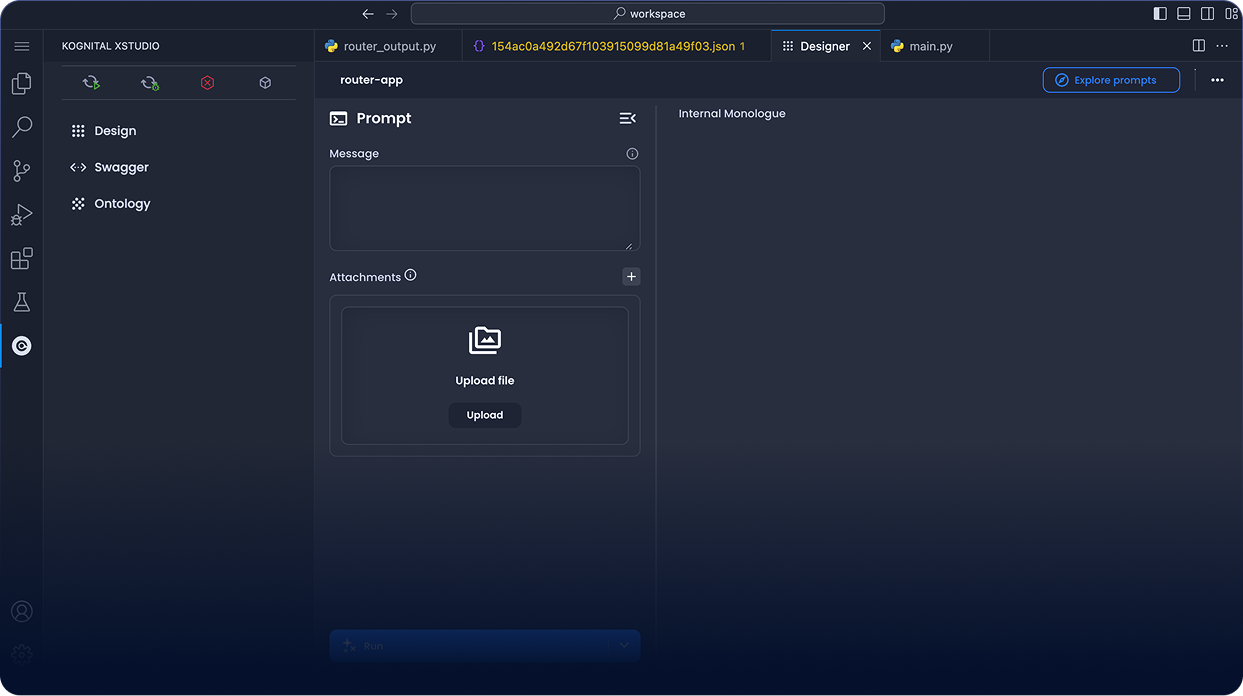Image resolution: width=1243 pixels, height=696 pixels.
Task: Open the hamburger menu
Action: pyautogui.click(x=21, y=45)
